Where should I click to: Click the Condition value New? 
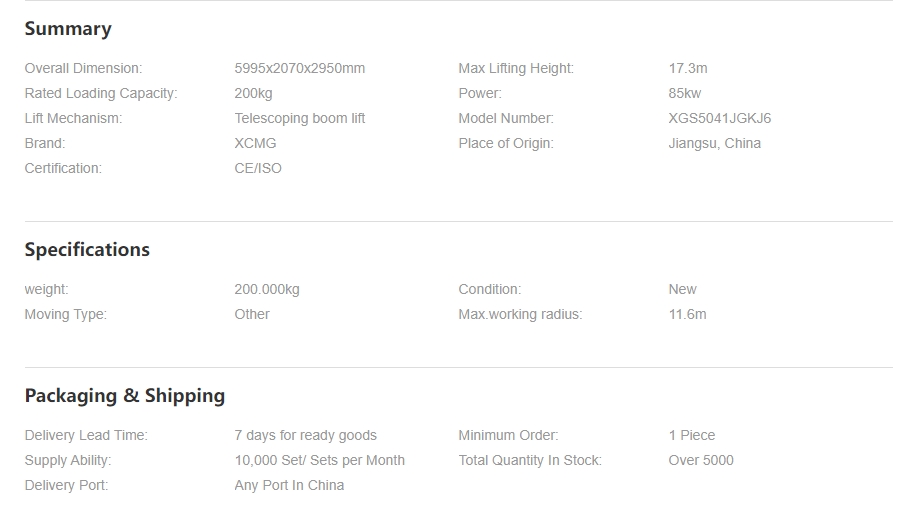tap(682, 289)
